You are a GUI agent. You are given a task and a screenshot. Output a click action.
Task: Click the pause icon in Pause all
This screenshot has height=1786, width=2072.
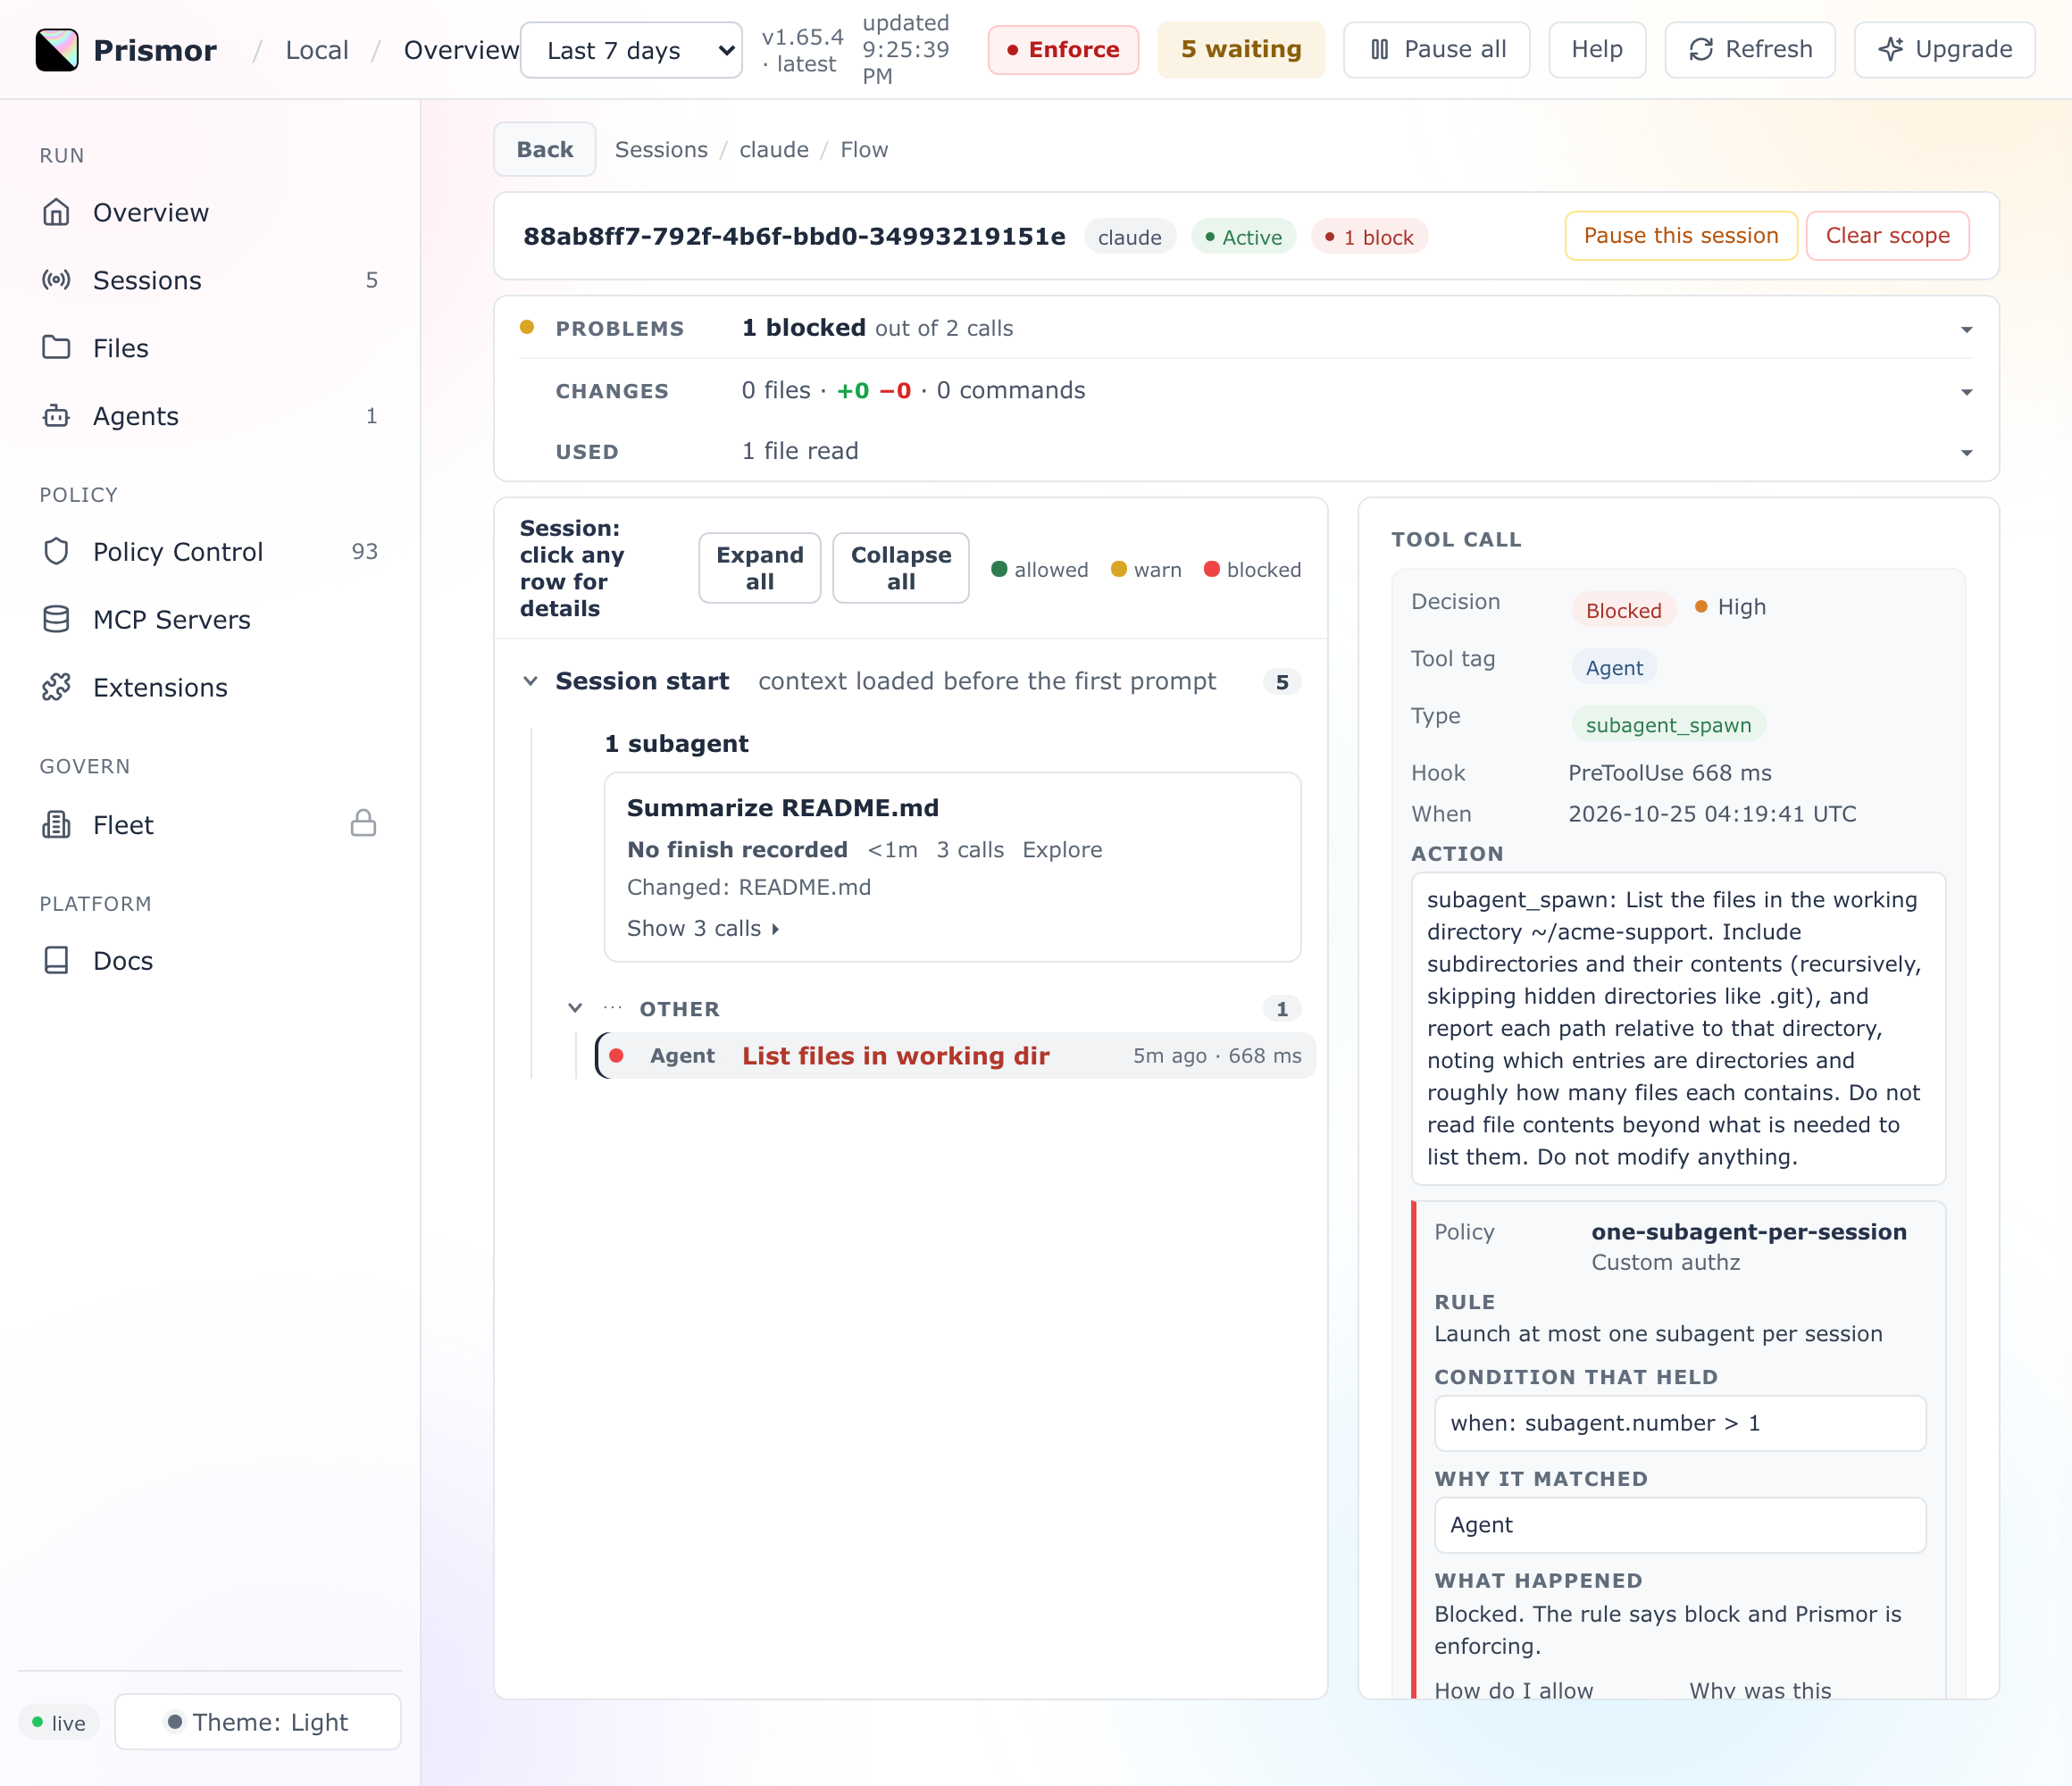tap(1380, 49)
